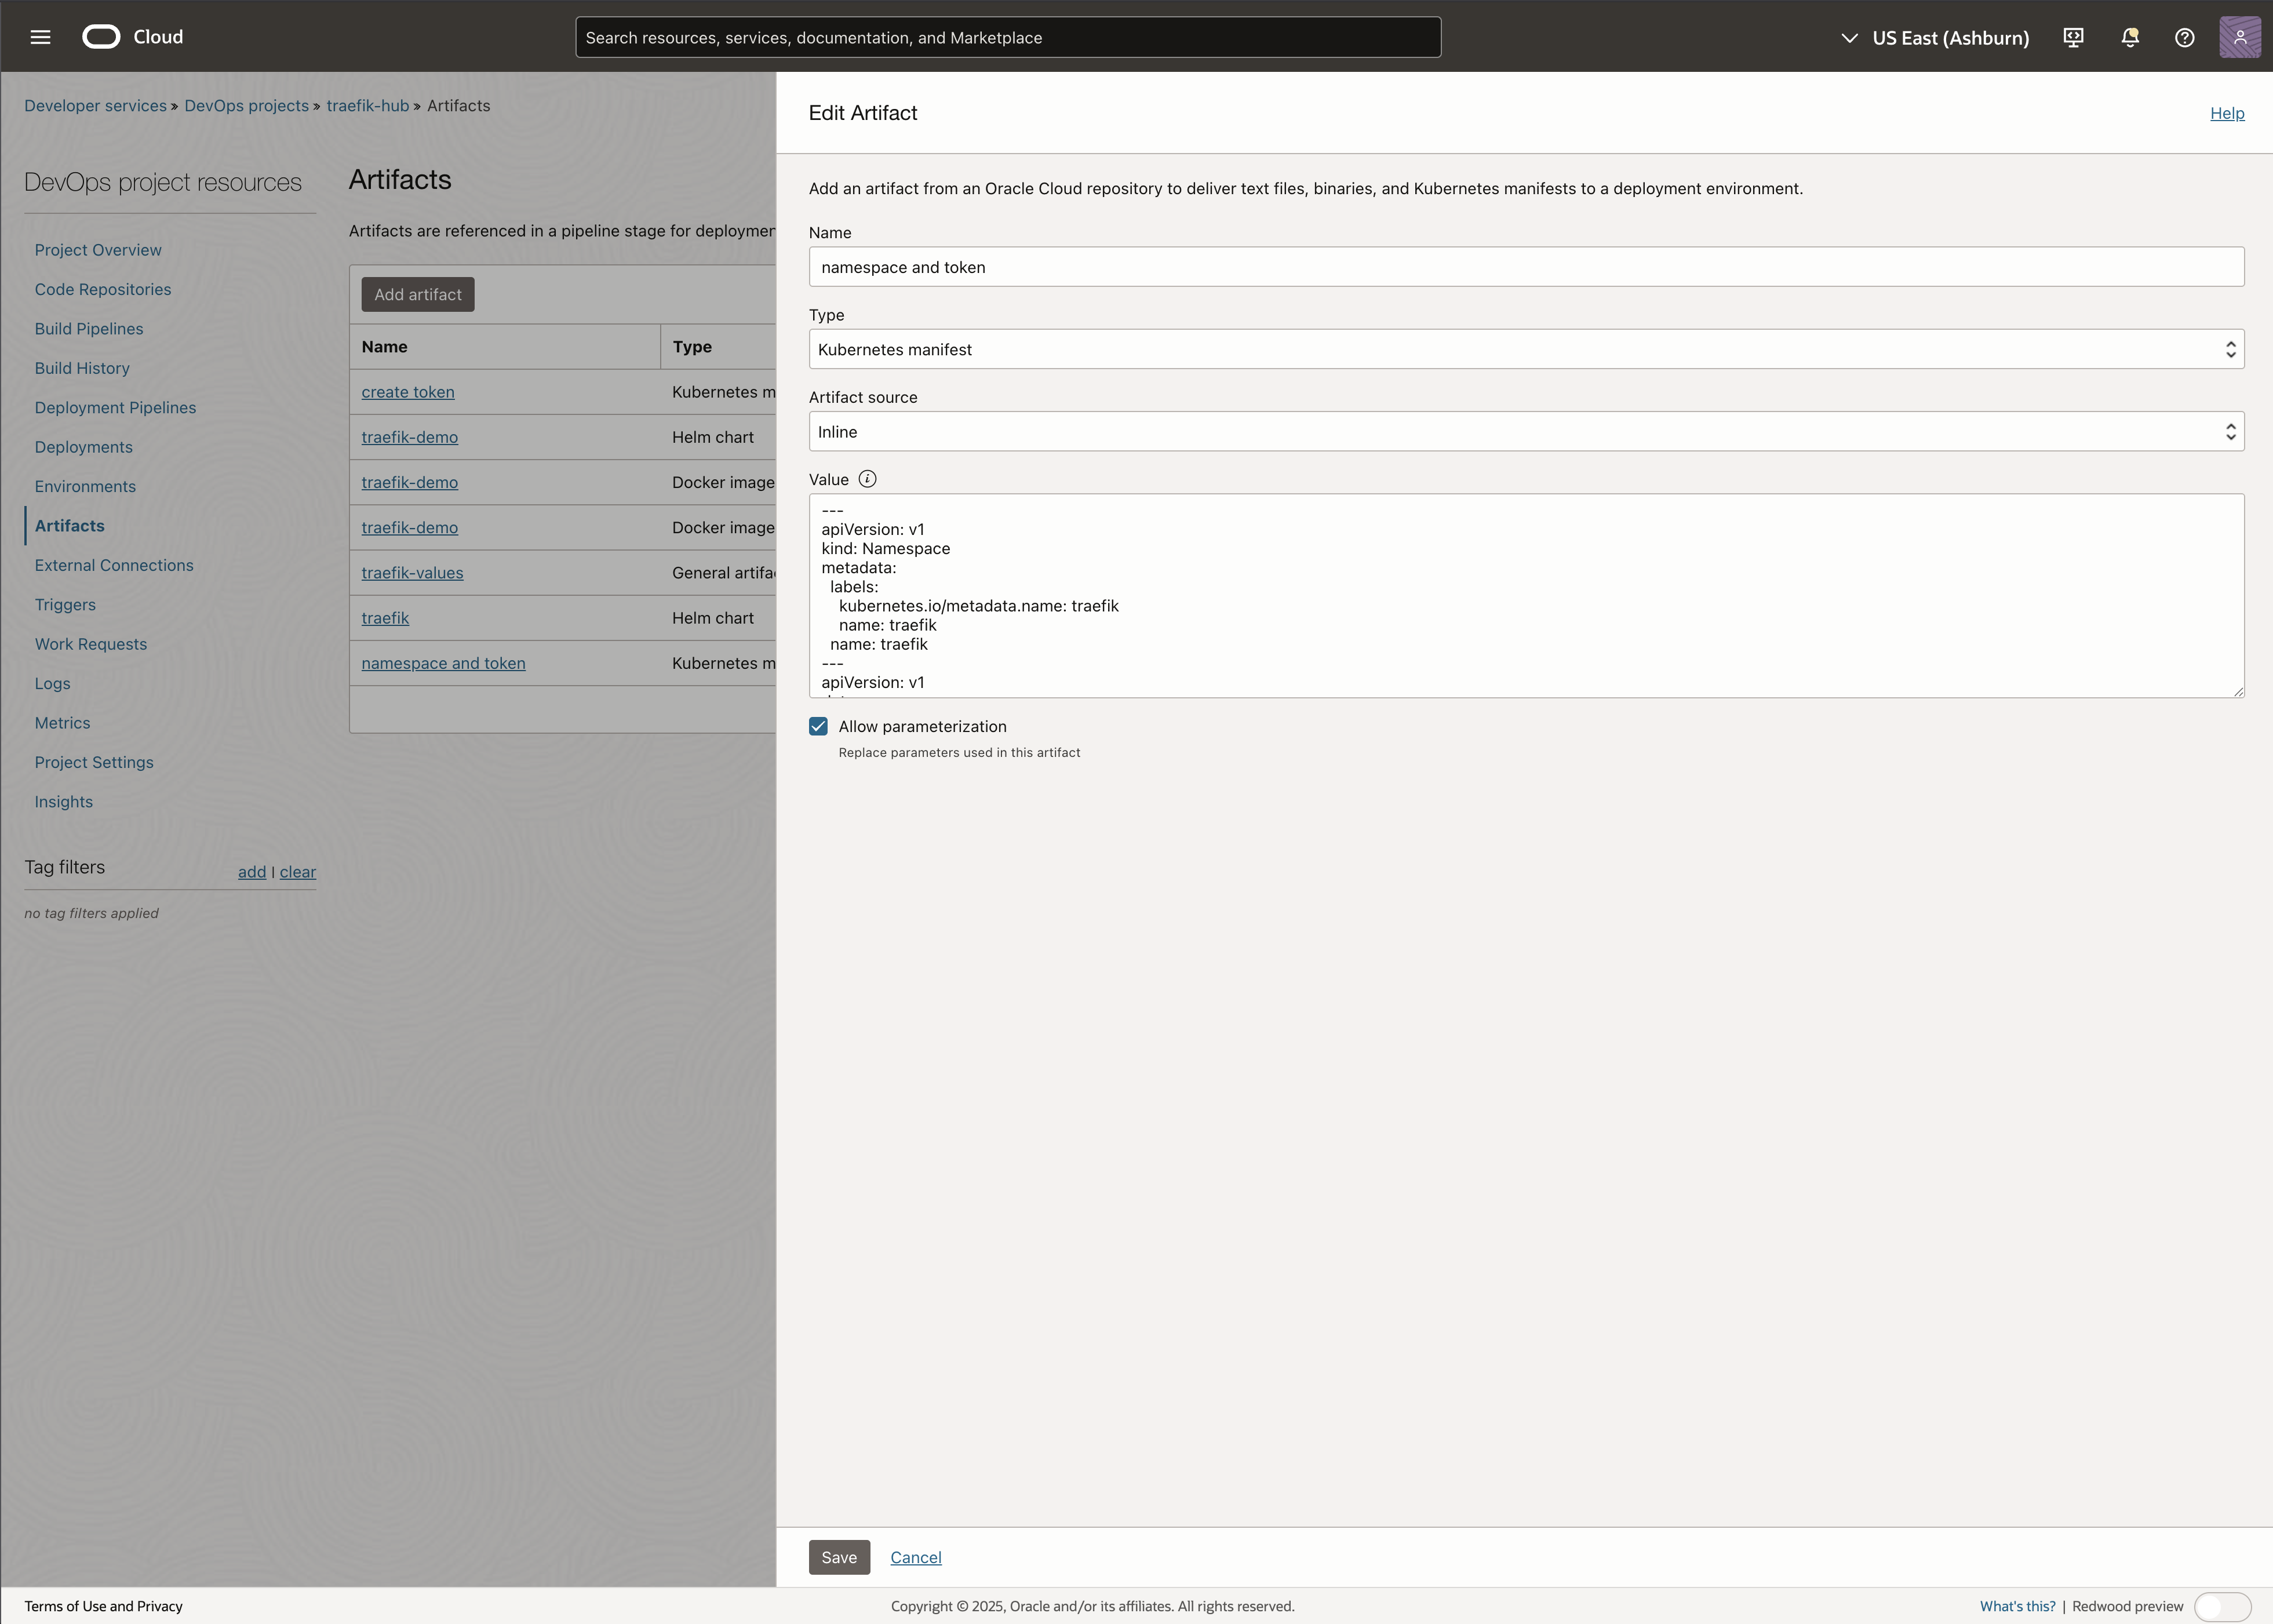Click the Value info icon
Image resolution: width=2273 pixels, height=1624 pixels.
[867, 479]
